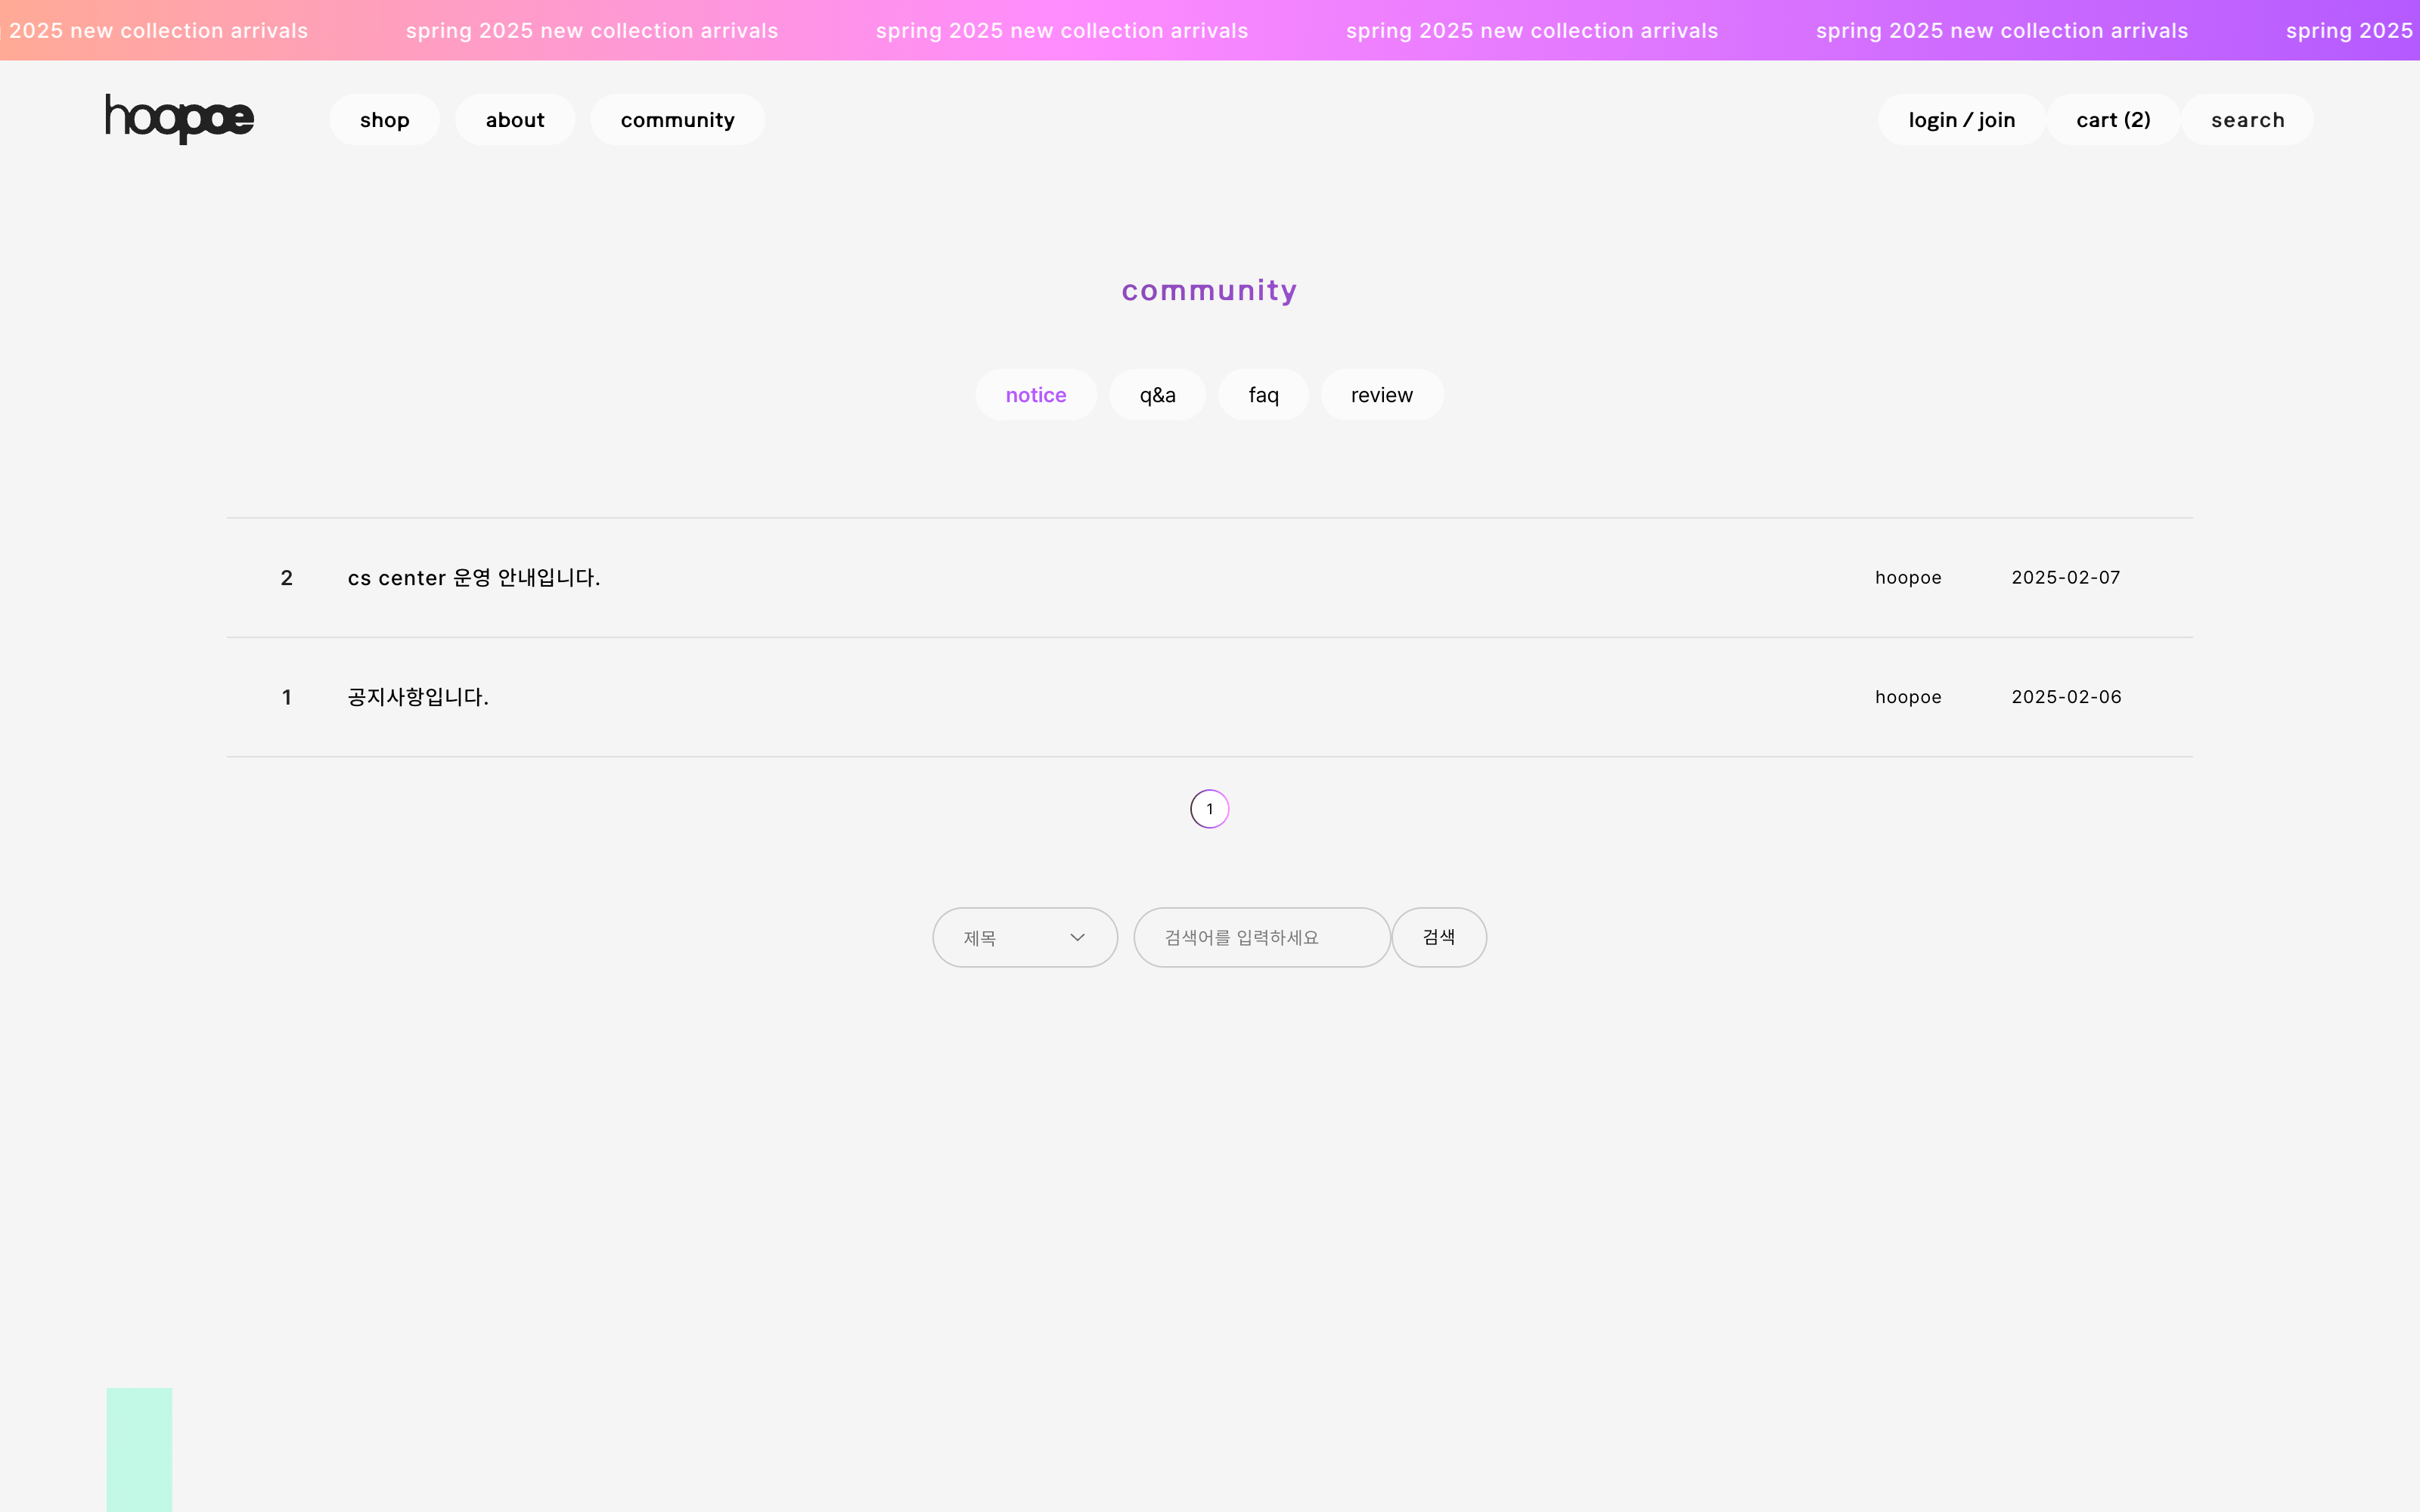Click page number 1 in pagination
Image resolution: width=2420 pixels, height=1512 pixels.
point(1209,809)
